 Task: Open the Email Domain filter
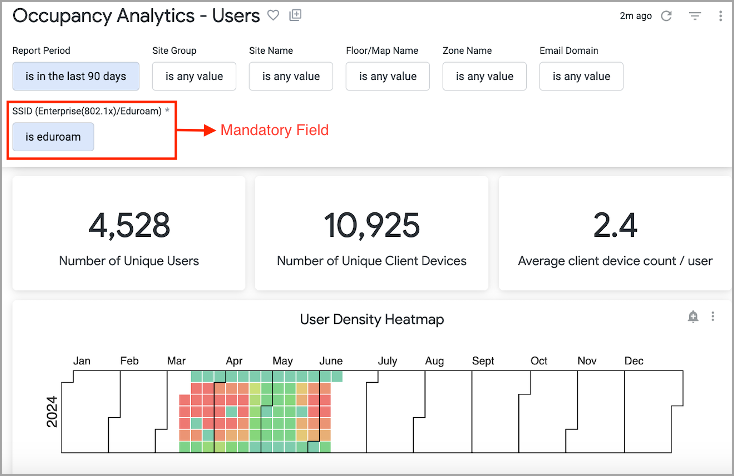pyautogui.click(x=581, y=76)
